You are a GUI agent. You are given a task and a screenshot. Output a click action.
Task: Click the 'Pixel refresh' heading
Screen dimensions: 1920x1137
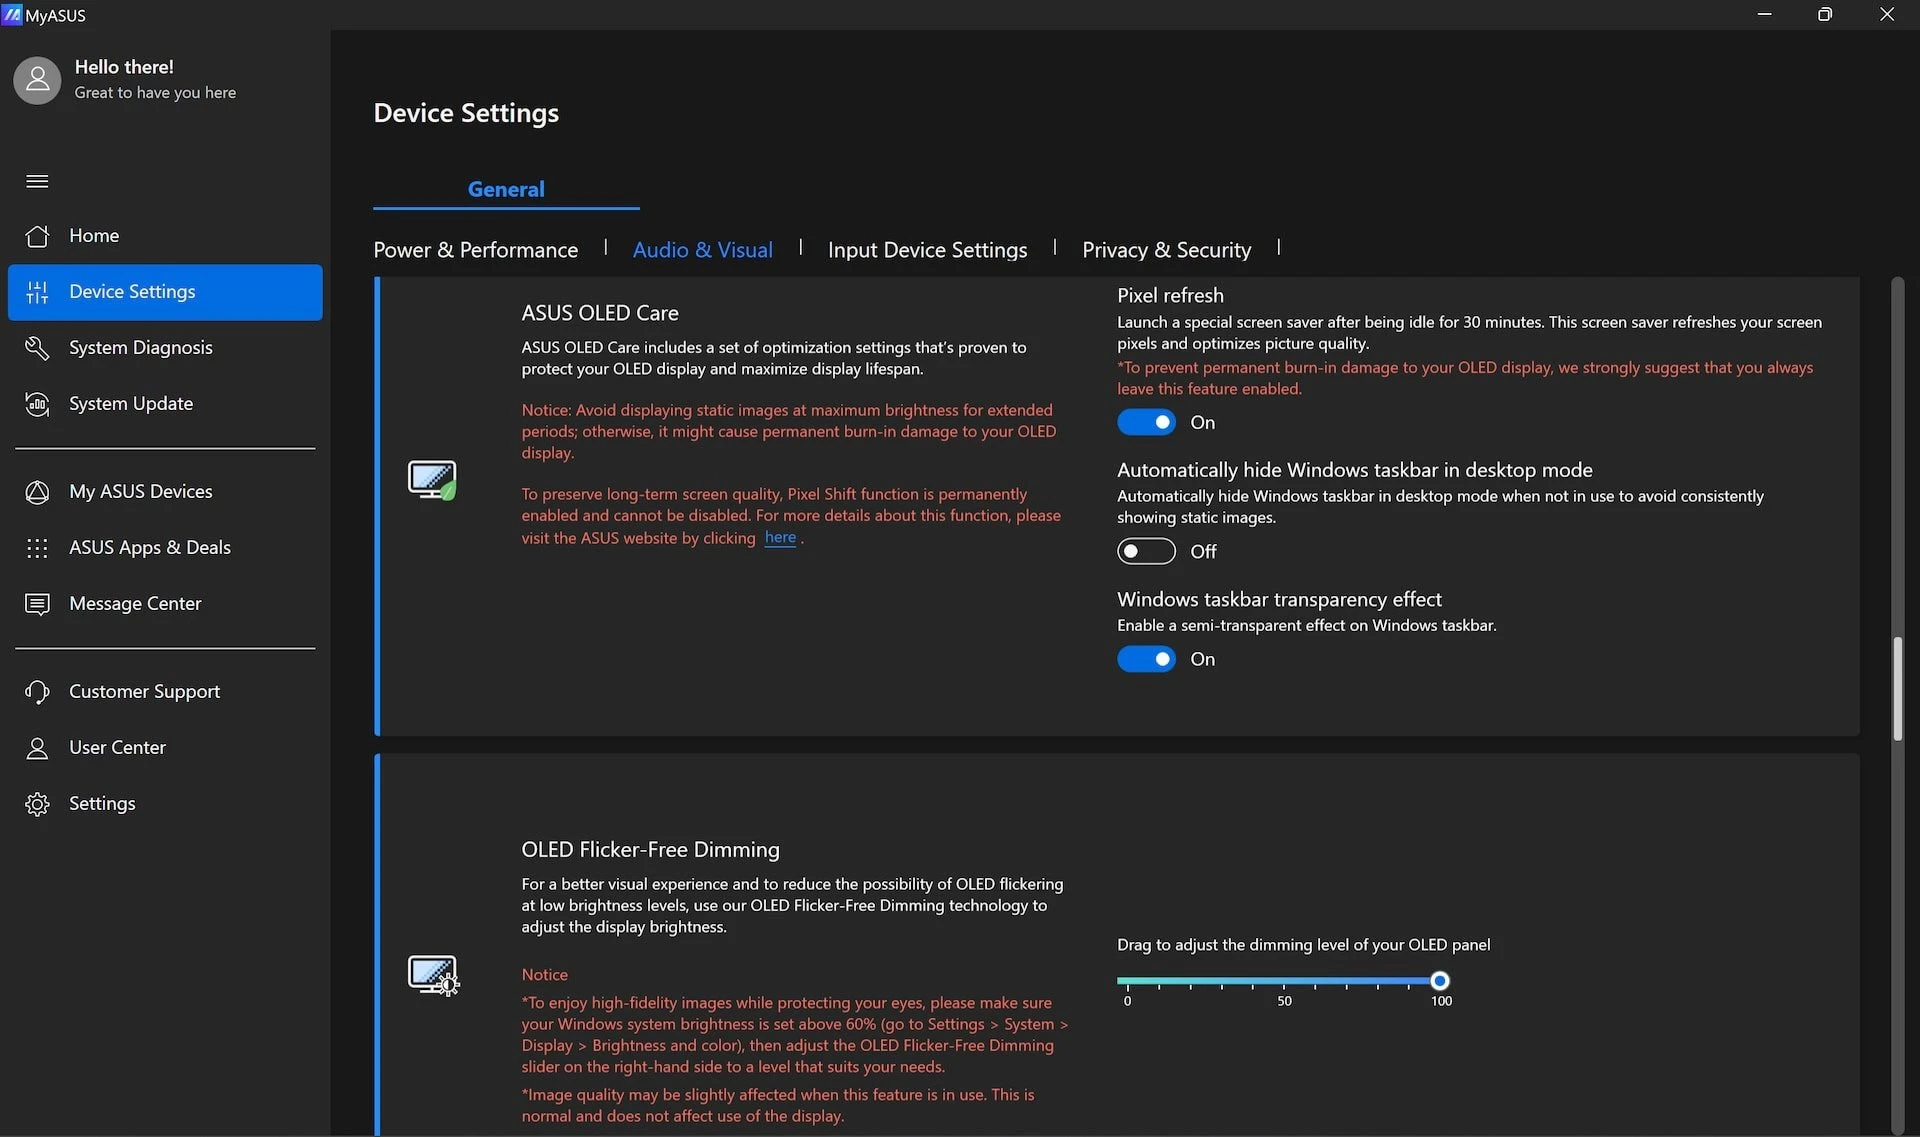tap(1170, 296)
